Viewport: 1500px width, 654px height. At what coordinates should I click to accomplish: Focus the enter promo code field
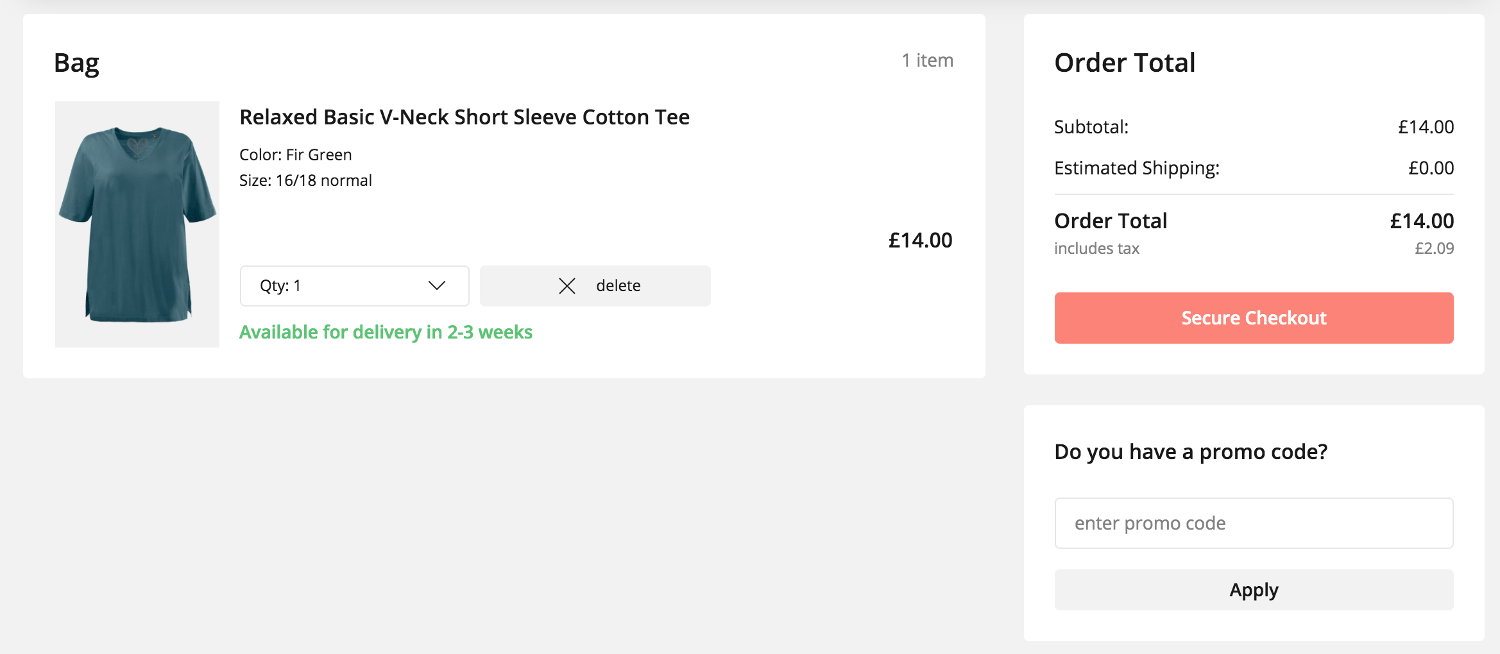coord(1254,523)
